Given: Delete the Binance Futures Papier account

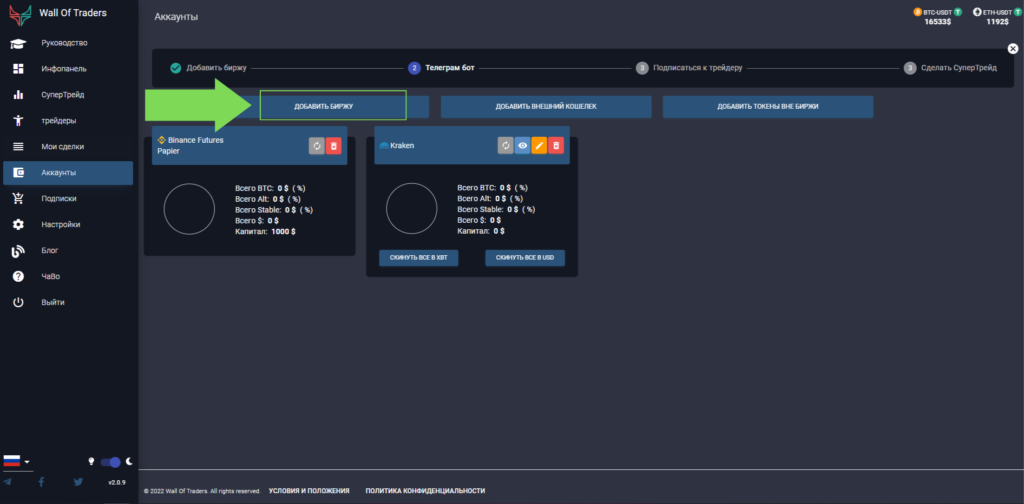Looking at the screenshot, I should tap(333, 146).
